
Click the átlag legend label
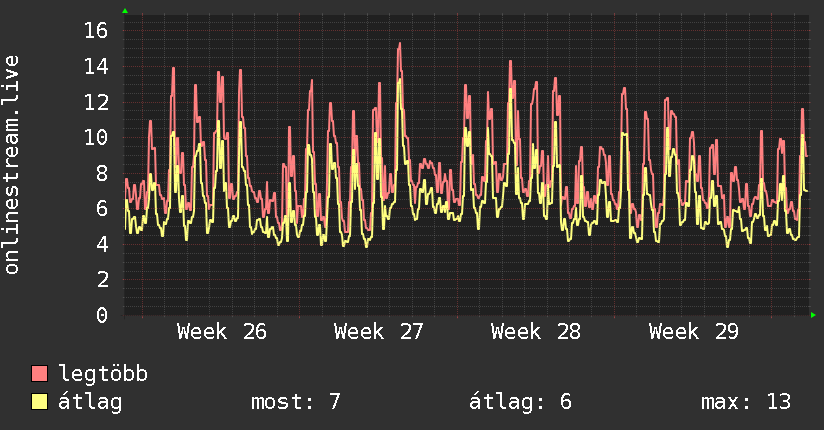click(90, 402)
